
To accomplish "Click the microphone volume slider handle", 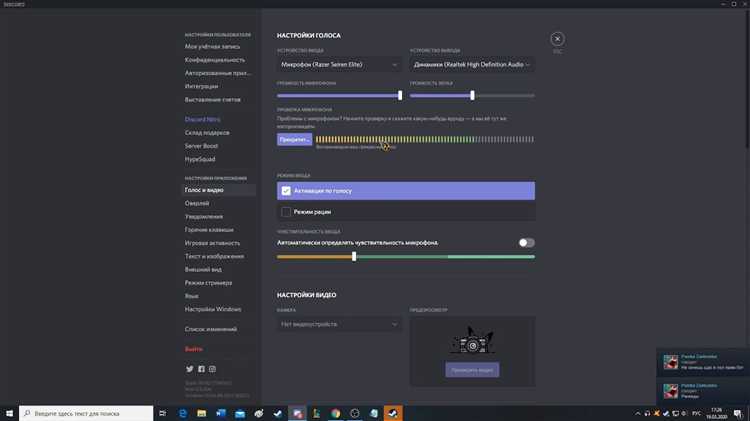I will pos(400,95).
